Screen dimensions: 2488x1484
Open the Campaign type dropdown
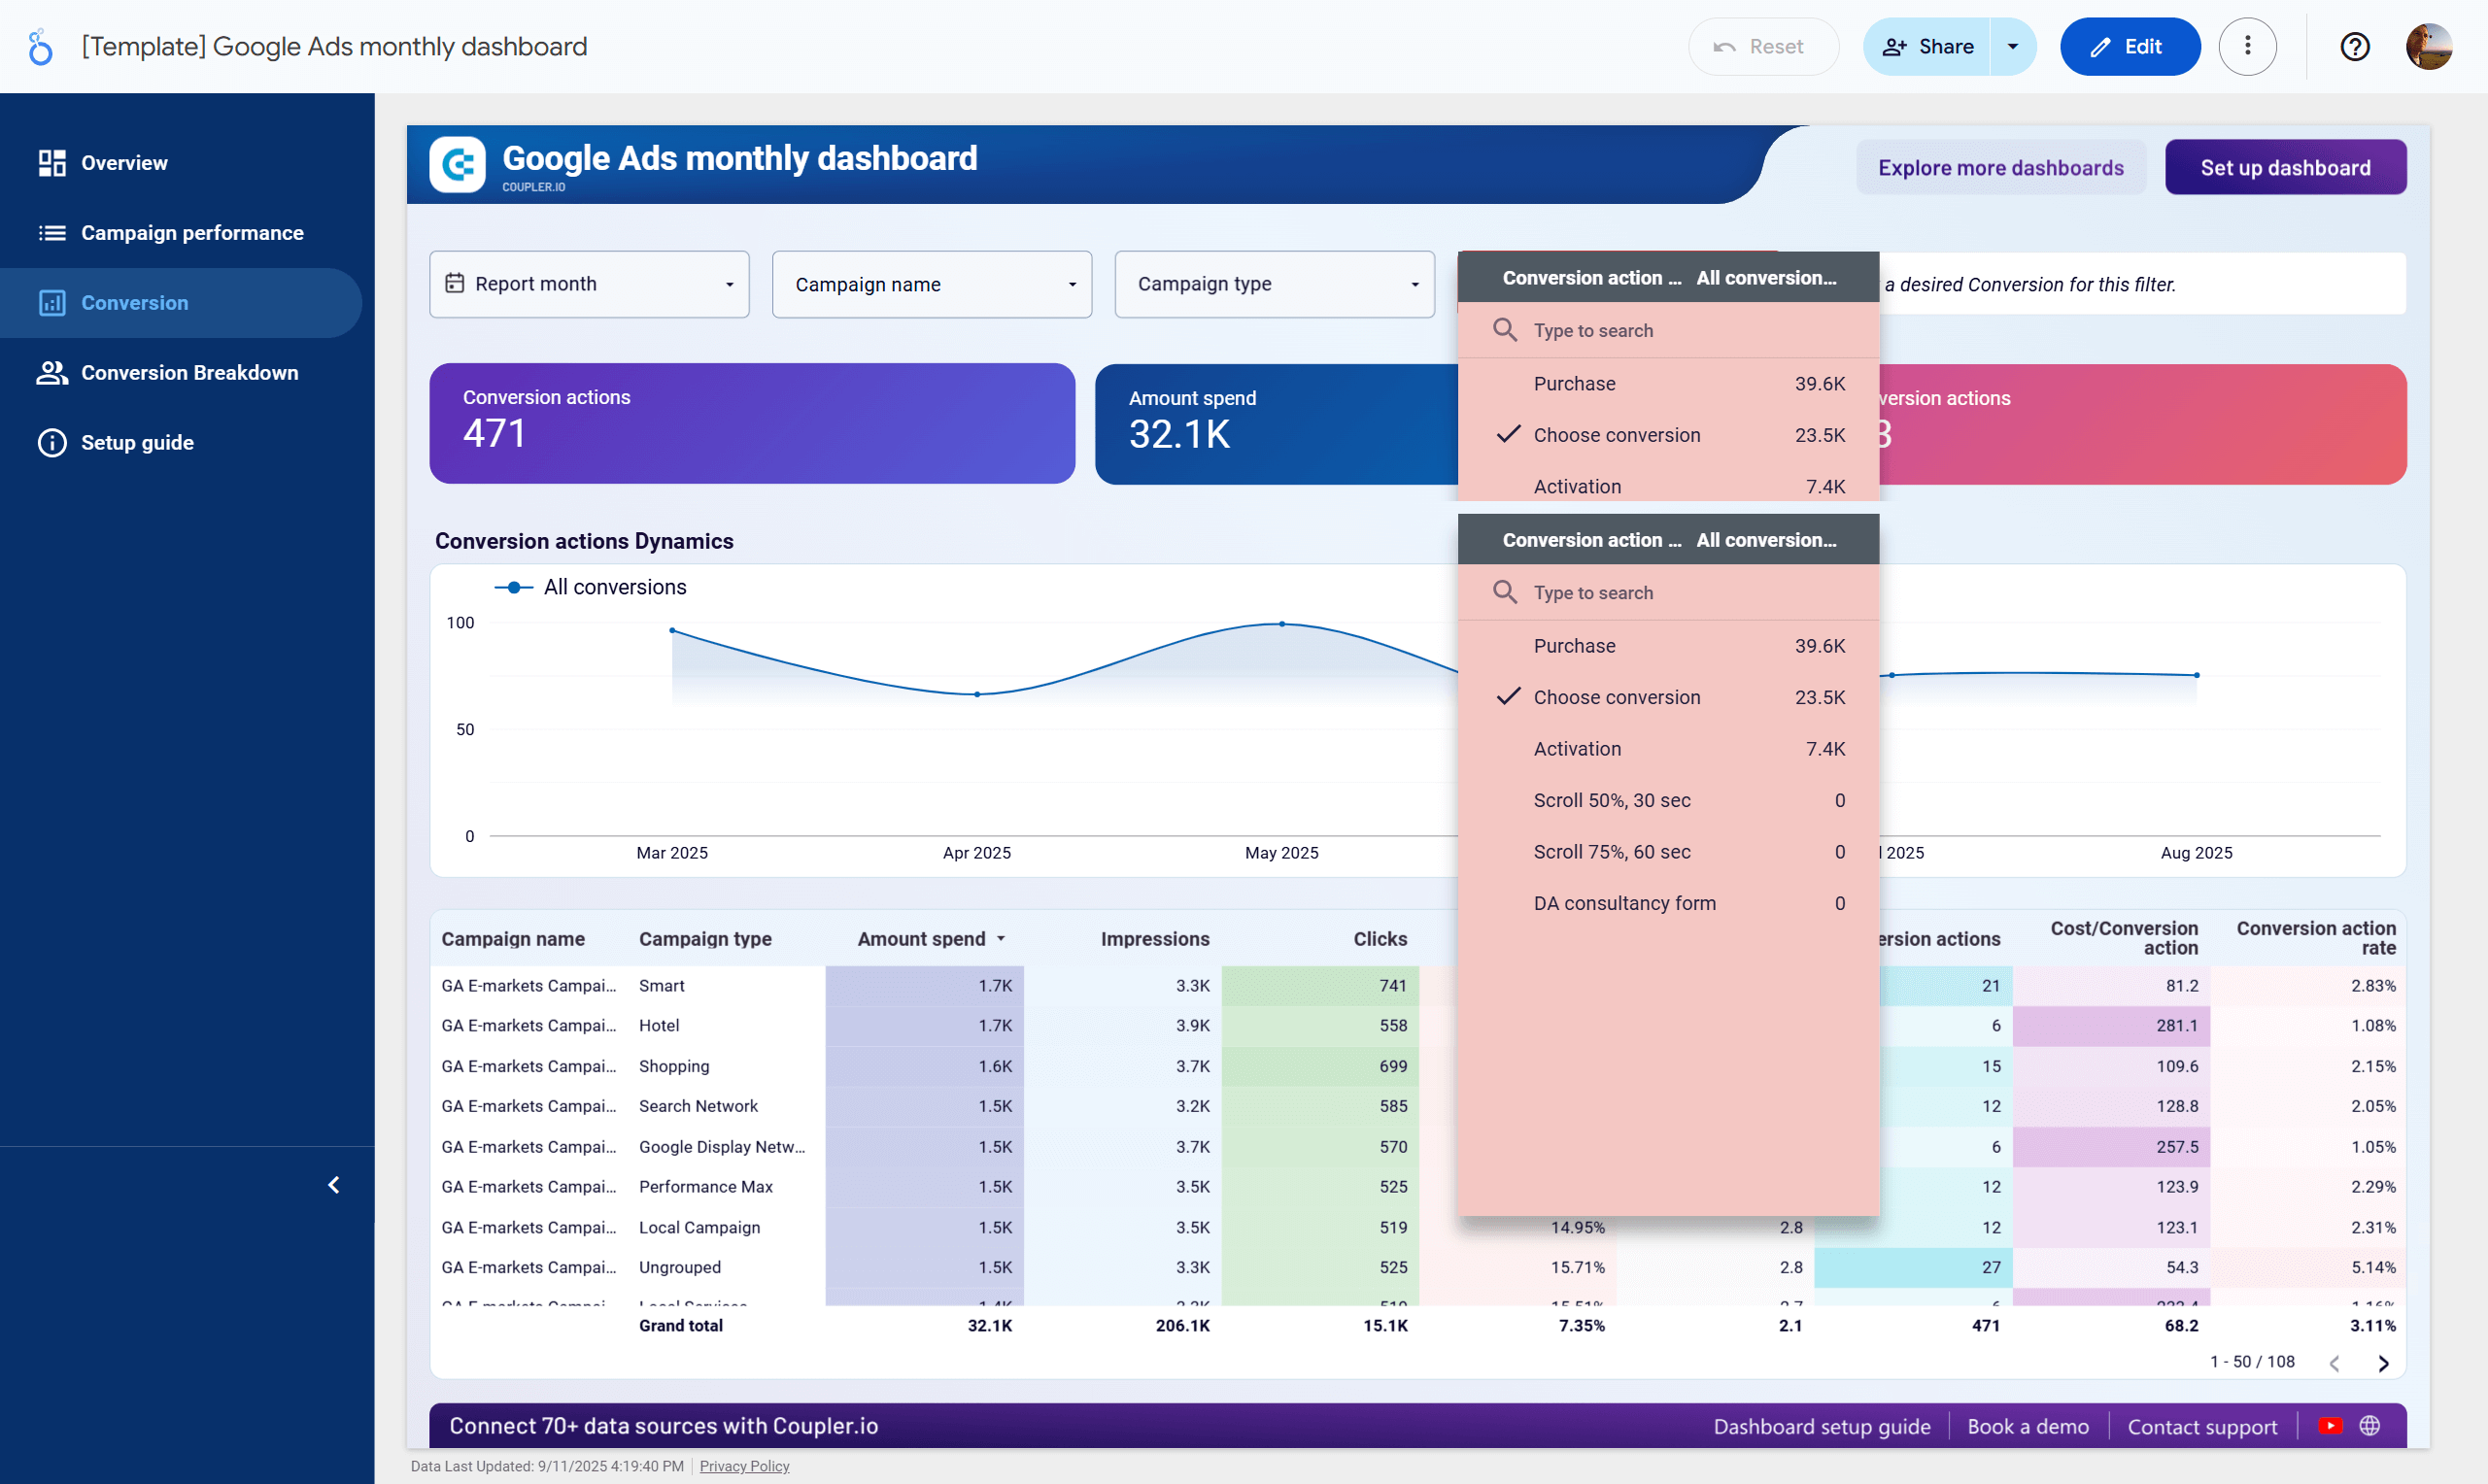pos(1275,284)
